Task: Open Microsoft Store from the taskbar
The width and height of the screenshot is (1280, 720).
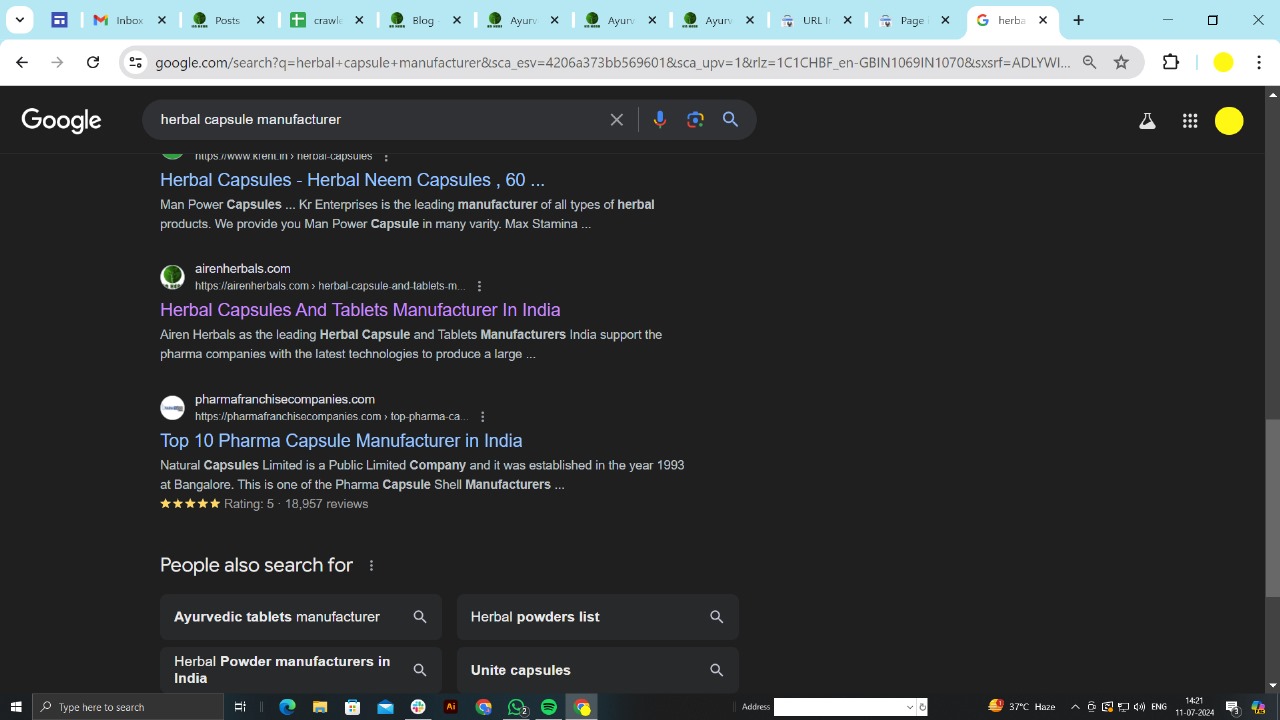Action: [x=352, y=707]
